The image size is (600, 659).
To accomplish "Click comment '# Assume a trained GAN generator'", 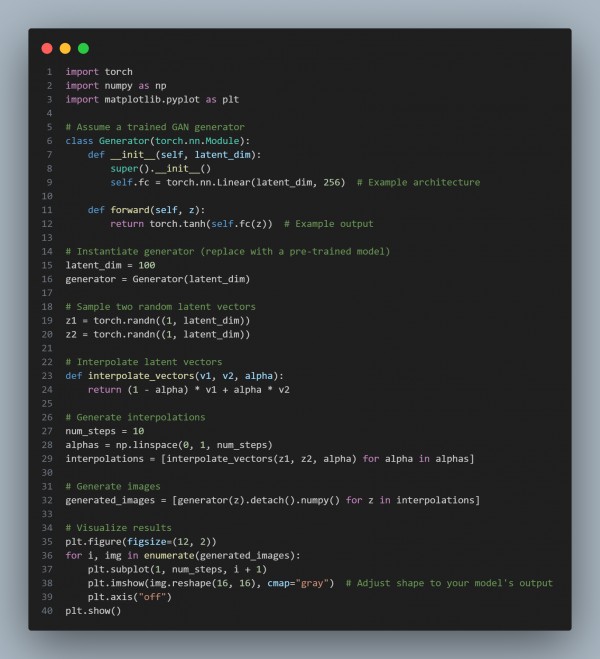I will (x=155, y=127).
